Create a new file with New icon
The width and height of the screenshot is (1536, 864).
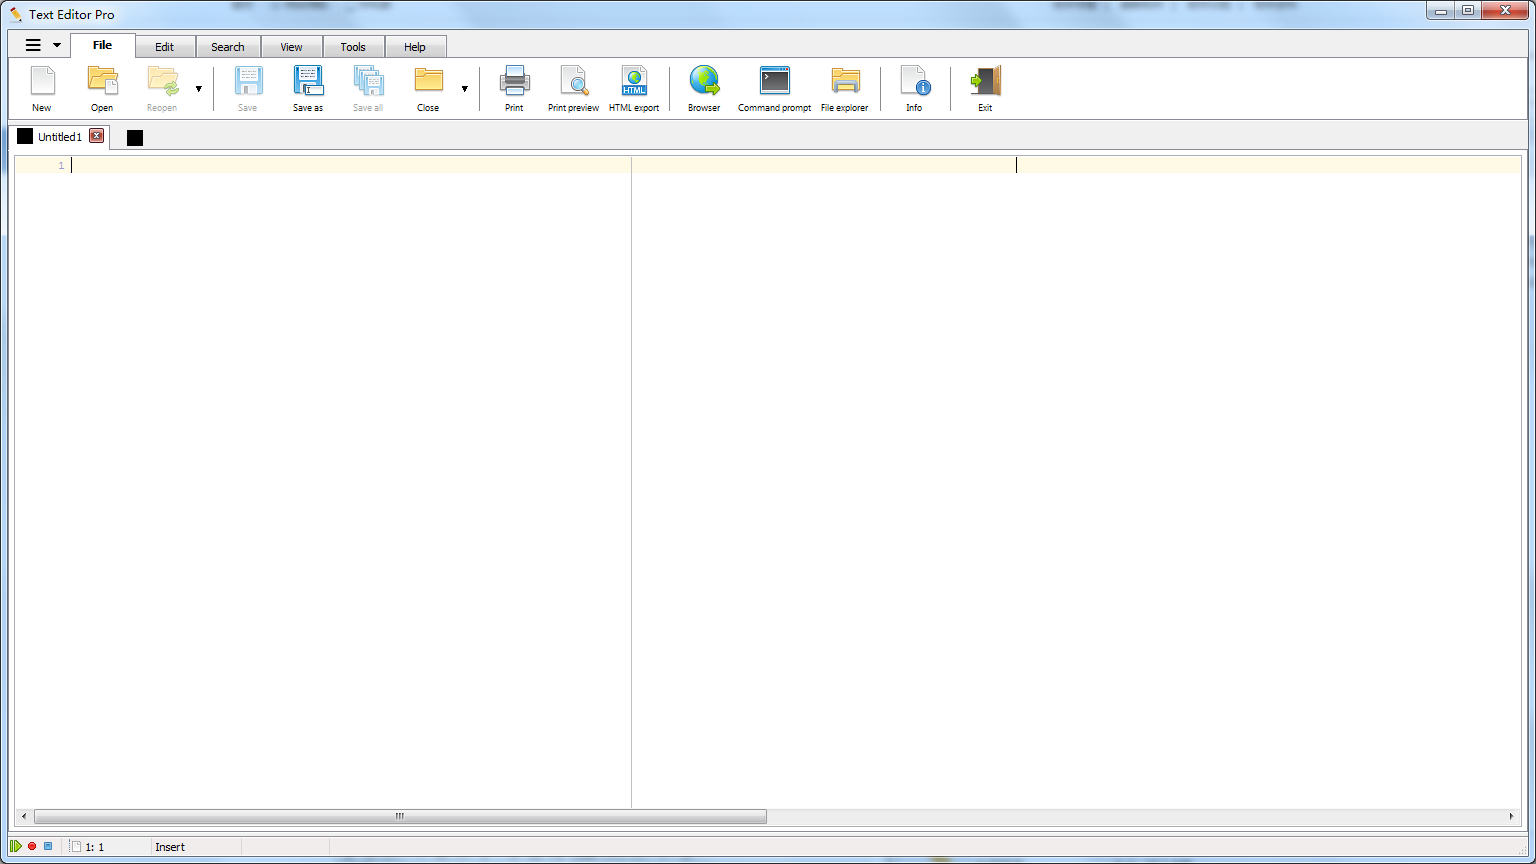pyautogui.click(x=41, y=88)
